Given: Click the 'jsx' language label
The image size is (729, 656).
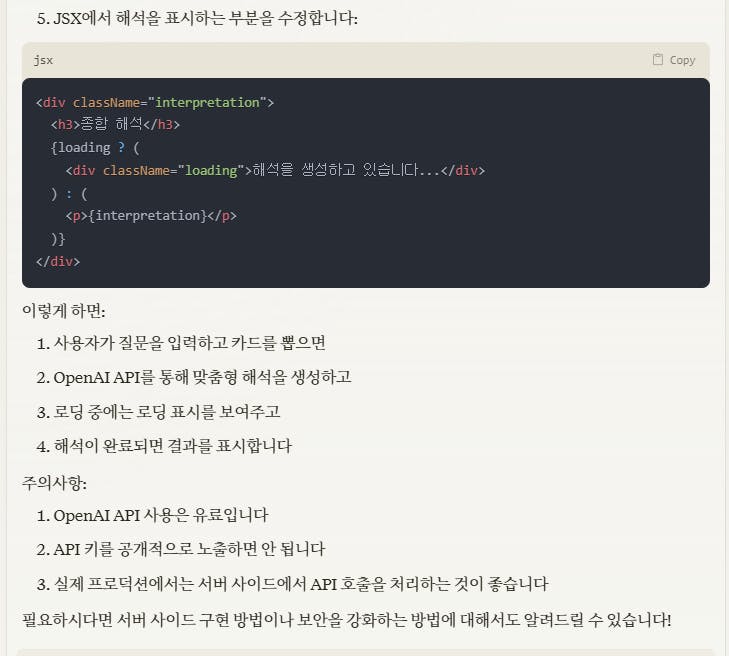Looking at the screenshot, I should click(43, 60).
